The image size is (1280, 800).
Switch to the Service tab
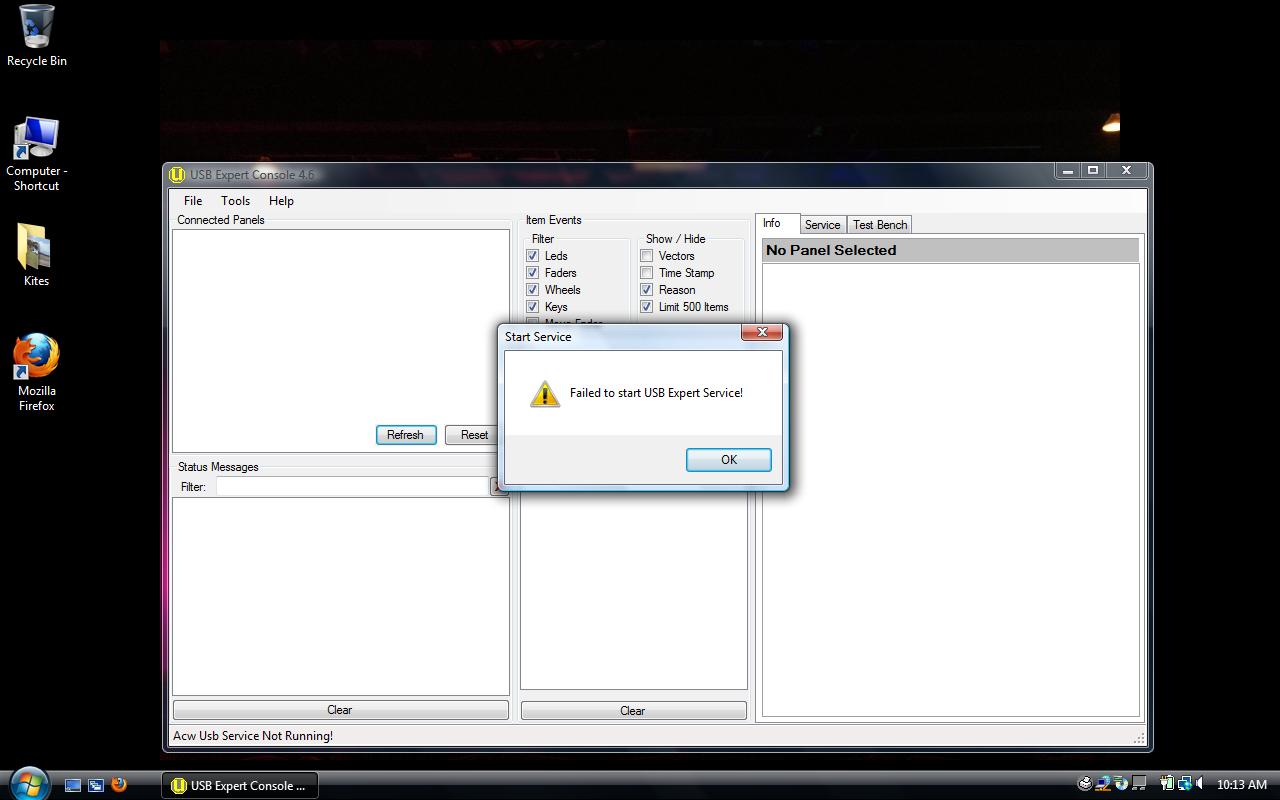[x=822, y=225]
